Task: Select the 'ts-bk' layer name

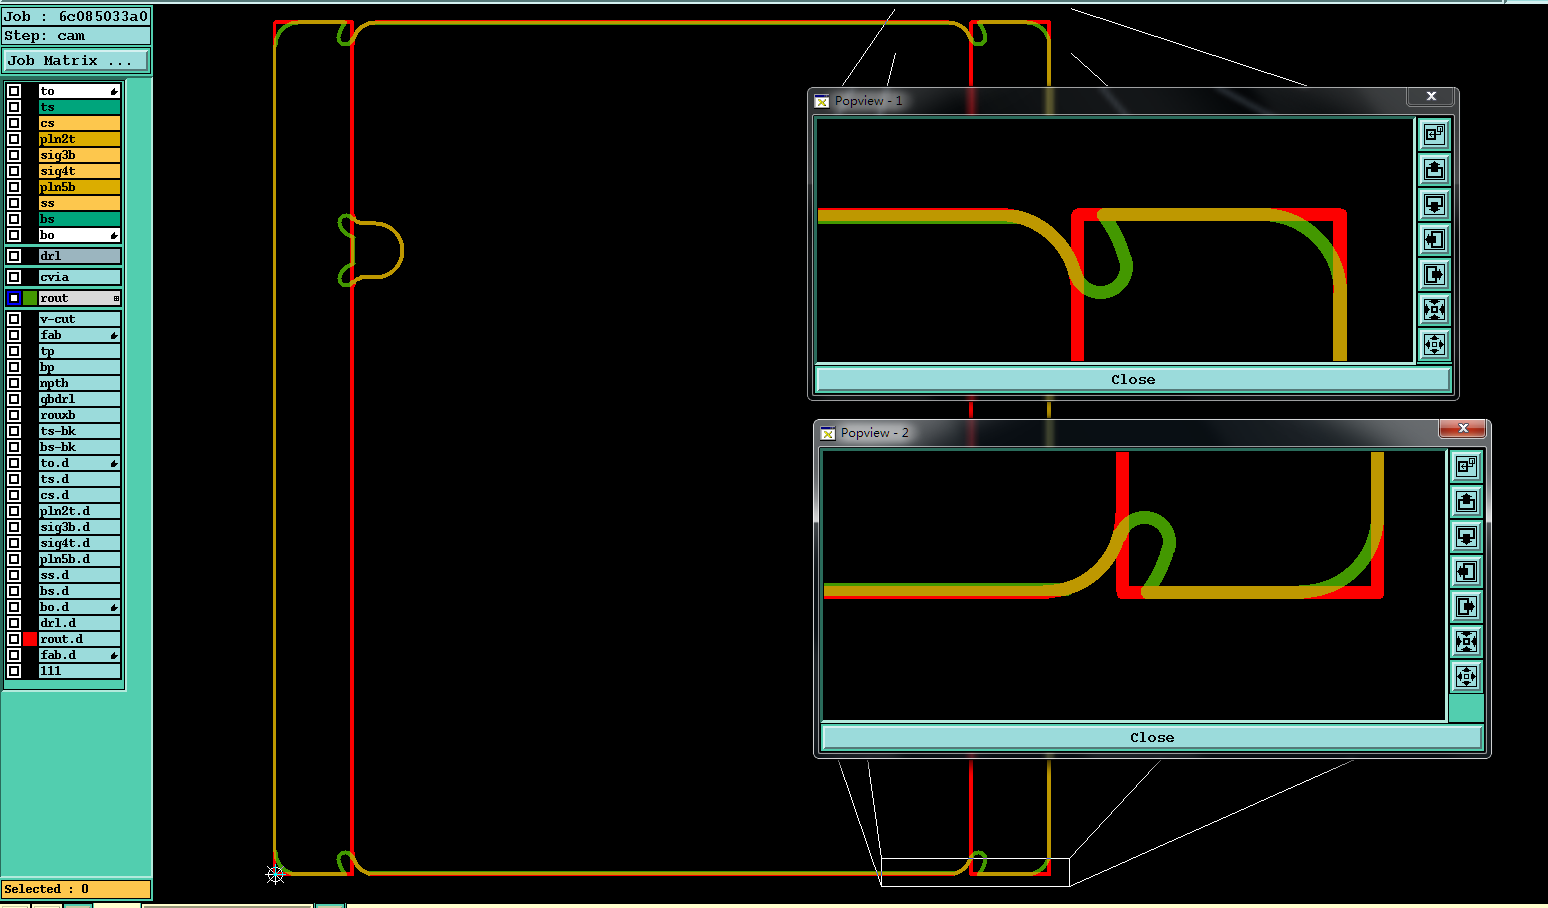Action: tap(80, 431)
